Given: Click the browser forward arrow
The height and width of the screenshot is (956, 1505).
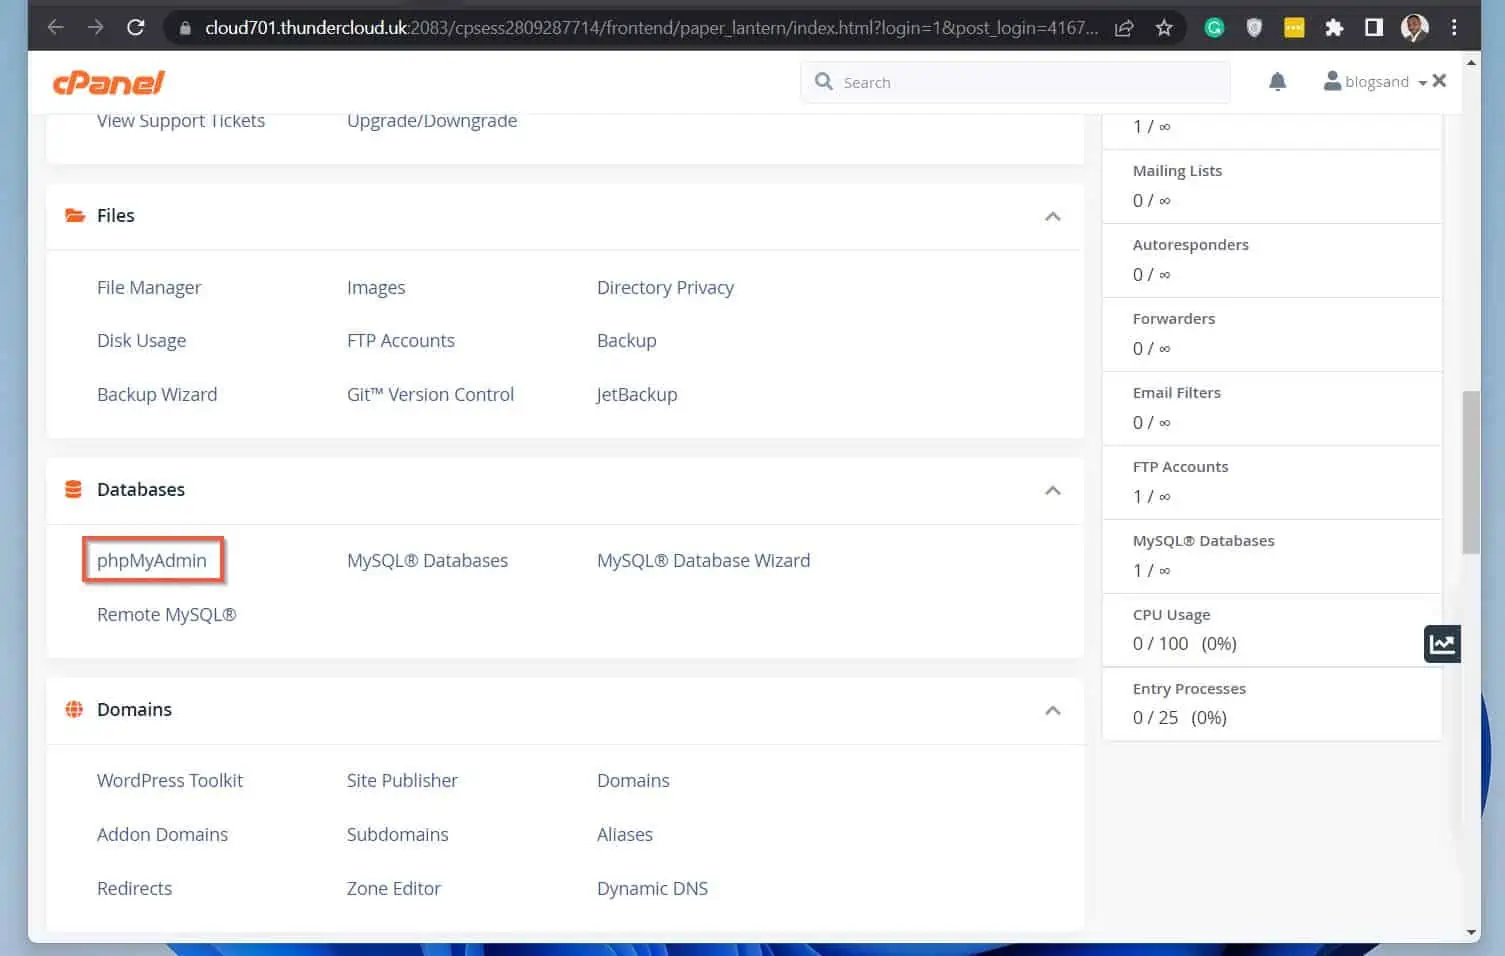Looking at the screenshot, I should point(95,27).
